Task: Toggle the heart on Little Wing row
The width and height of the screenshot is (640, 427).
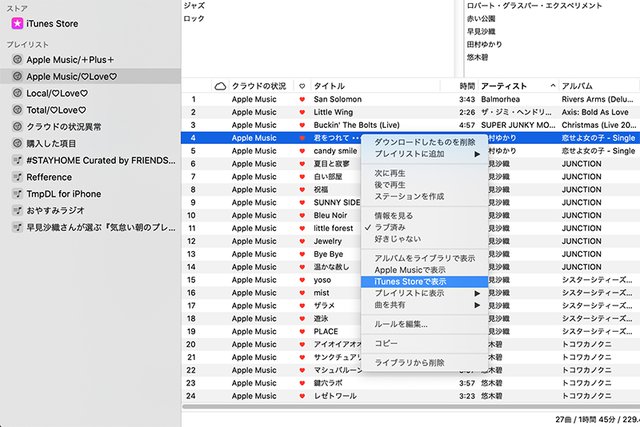Action: 302,113
